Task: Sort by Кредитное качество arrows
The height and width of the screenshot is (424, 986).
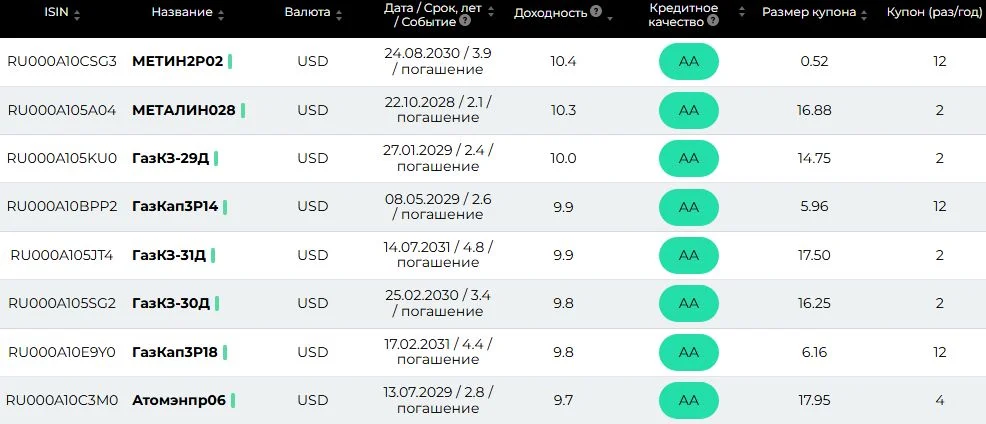Action: 741,12
